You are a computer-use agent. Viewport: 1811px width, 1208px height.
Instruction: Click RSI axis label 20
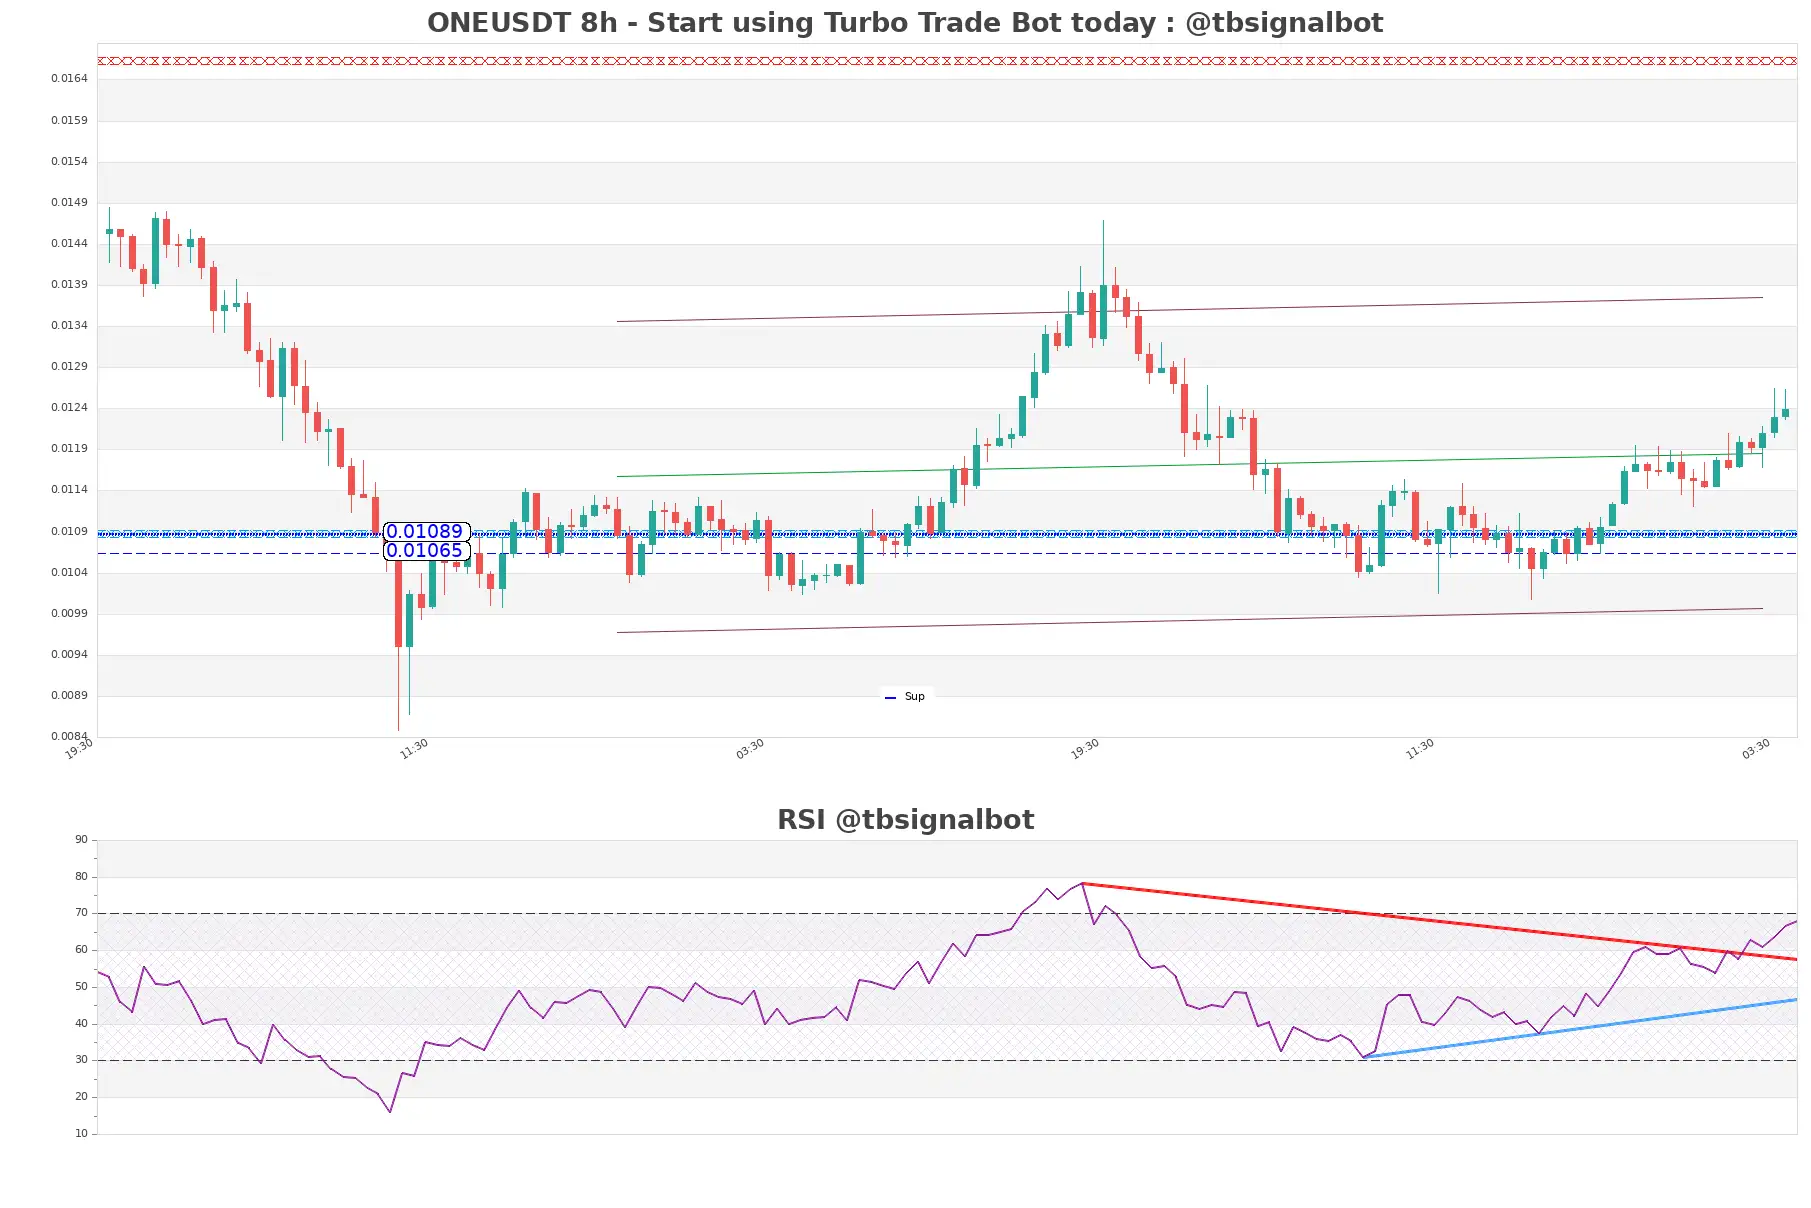pyautogui.click(x=81, y=1097)
